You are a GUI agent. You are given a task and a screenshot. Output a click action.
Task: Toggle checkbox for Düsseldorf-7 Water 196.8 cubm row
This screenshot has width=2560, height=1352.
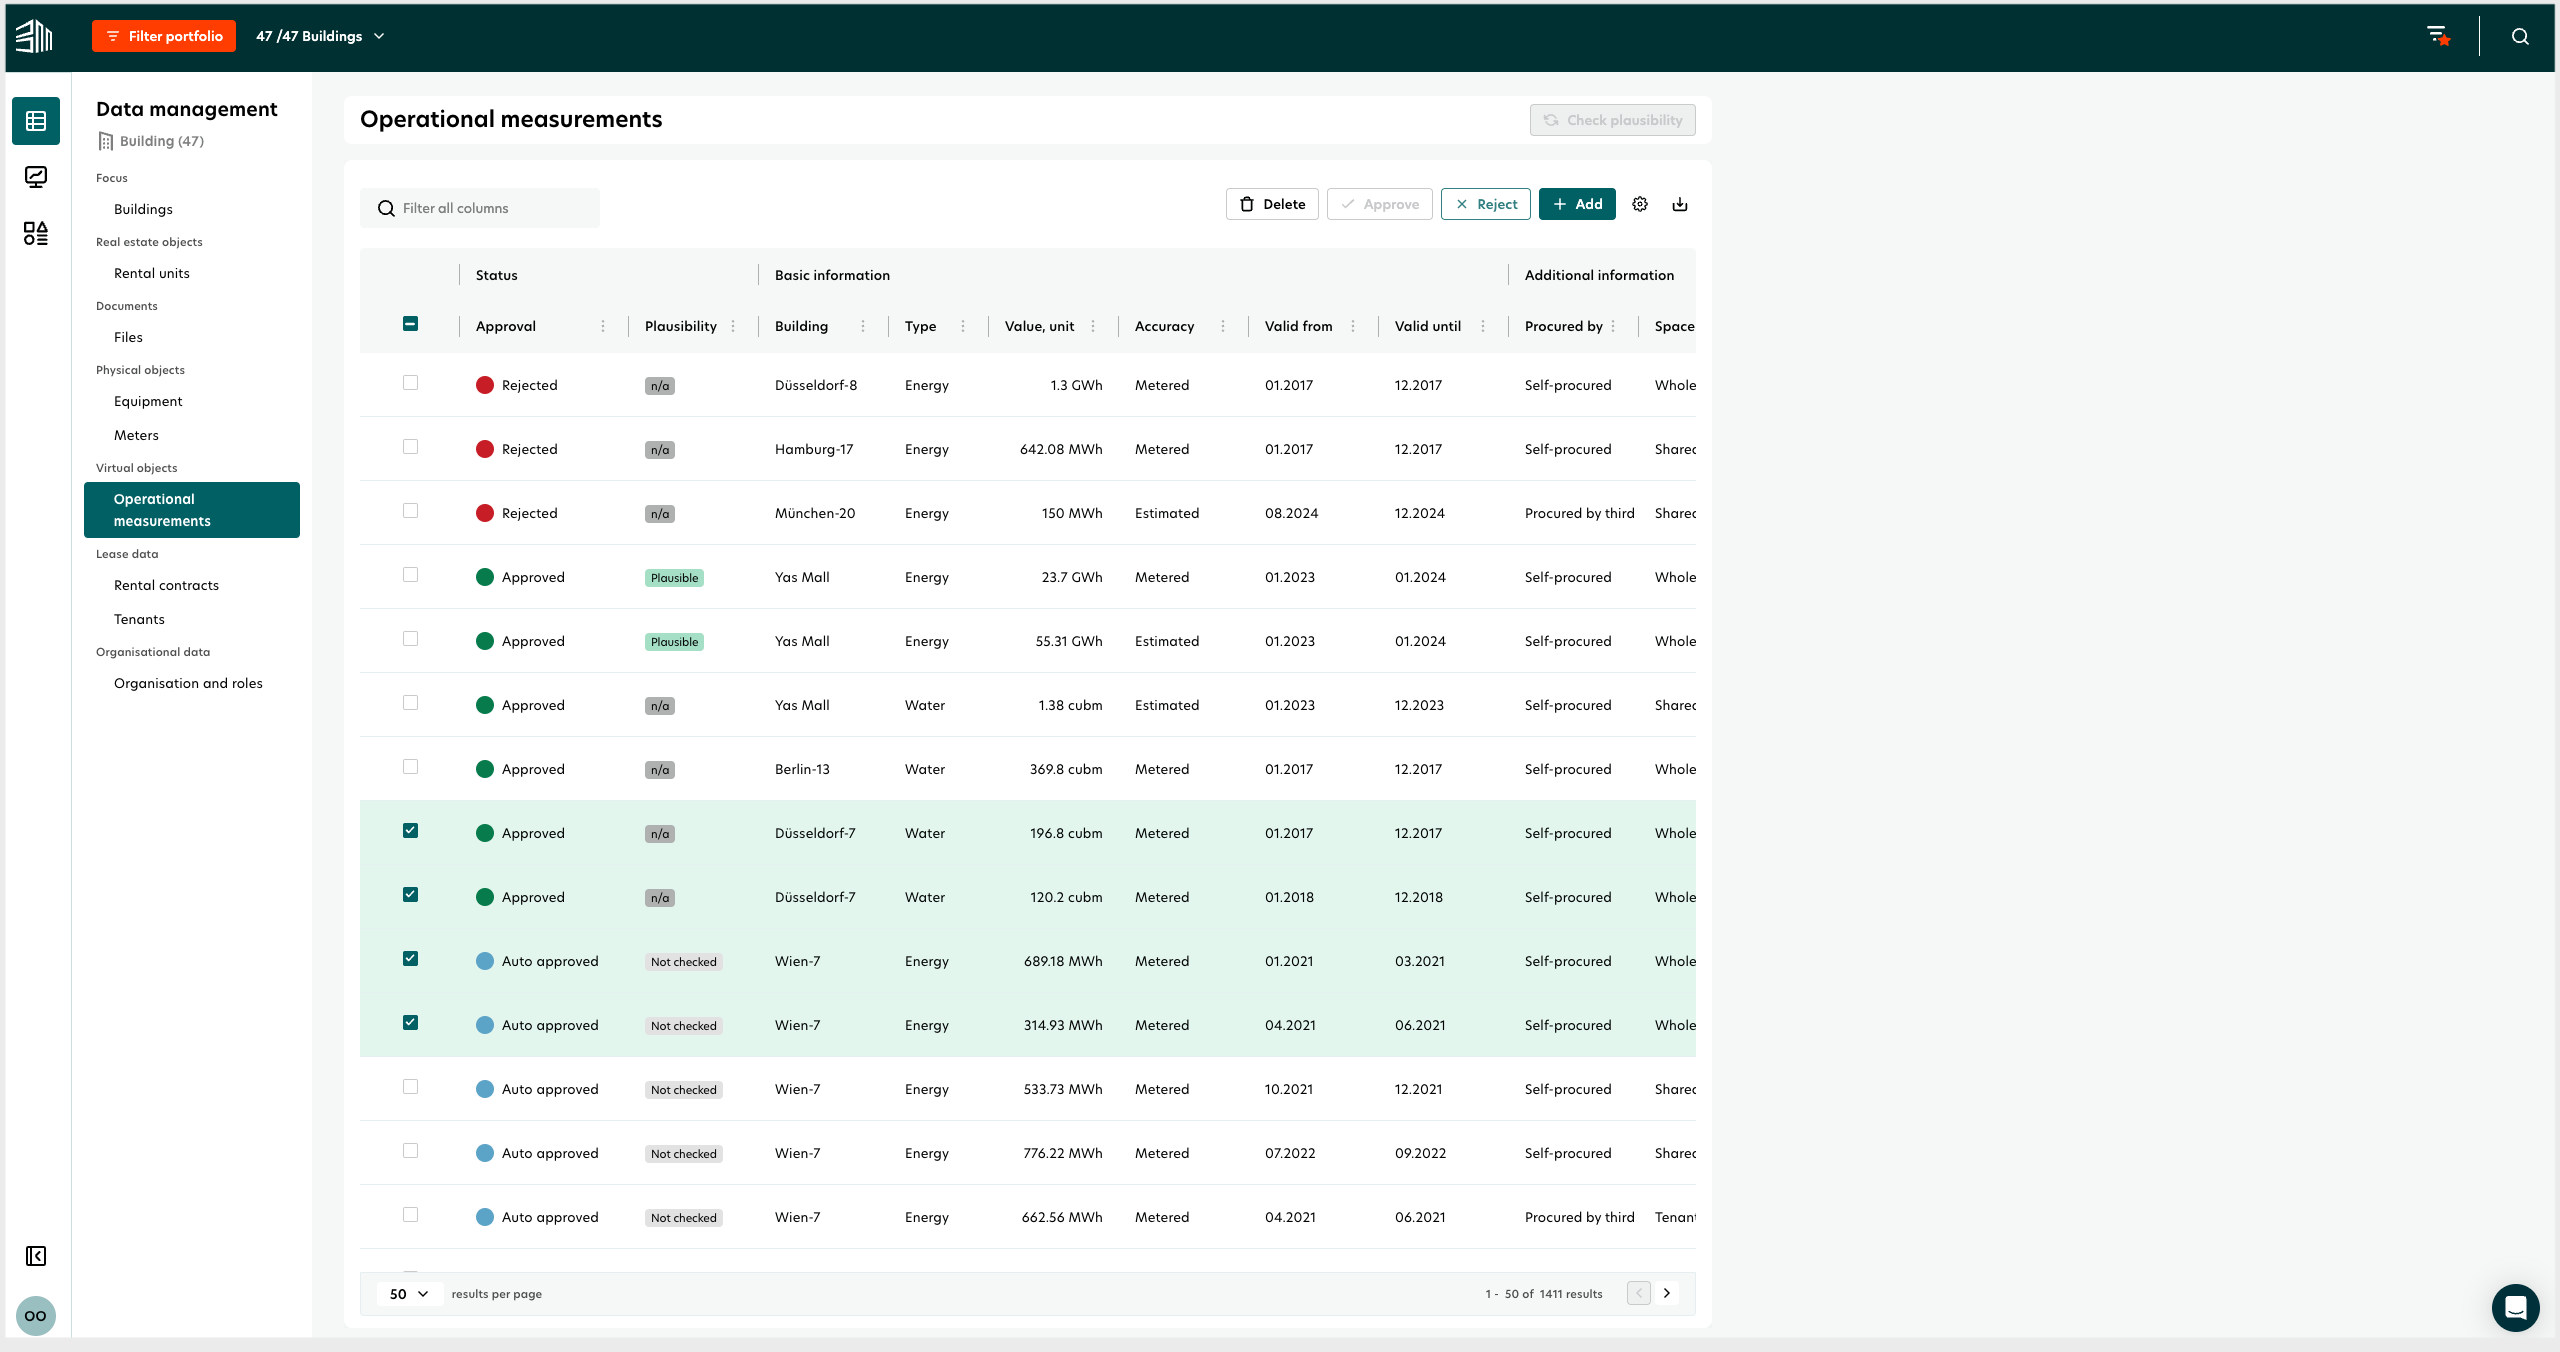coord(410,831)
